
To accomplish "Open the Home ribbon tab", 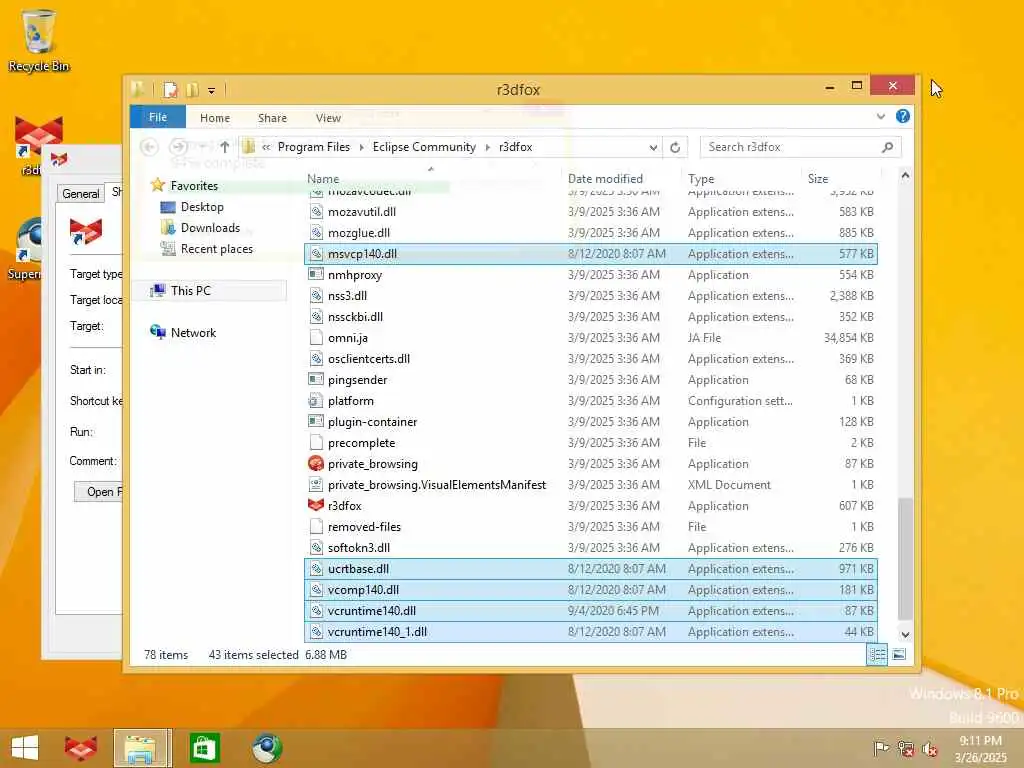I will (215, 118).
